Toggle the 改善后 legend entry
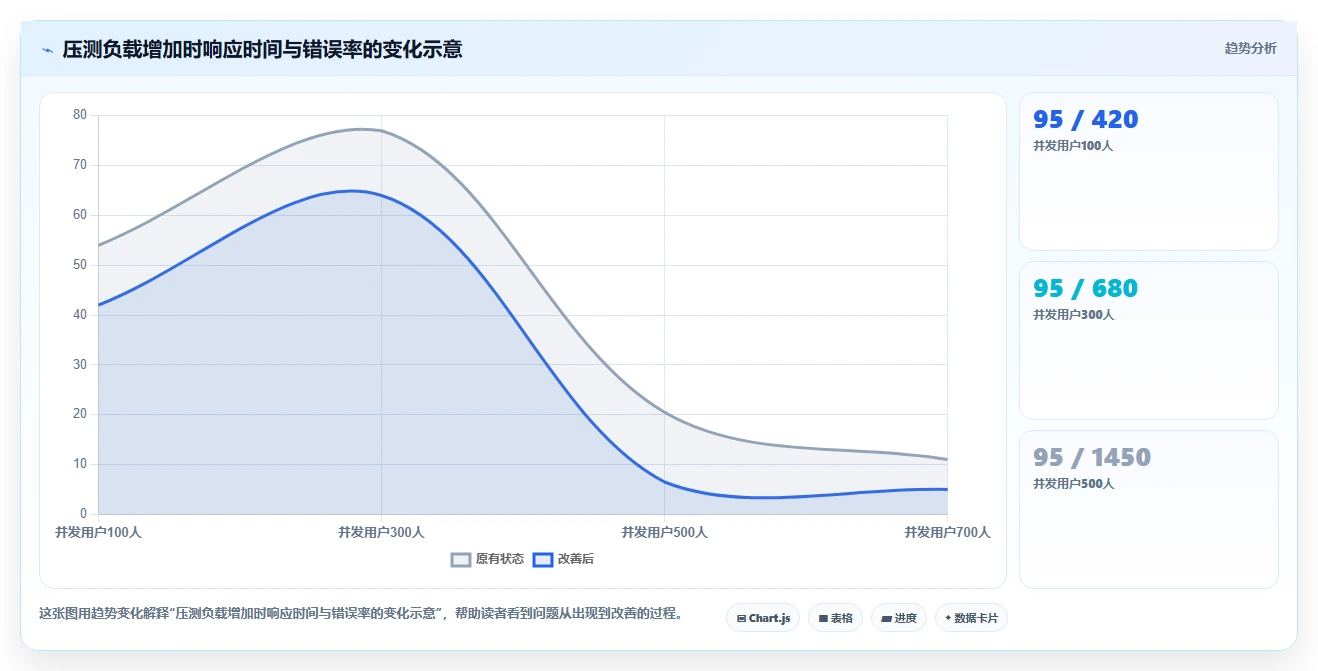This screenshot has height=671, width=1318. click(563, 559)
